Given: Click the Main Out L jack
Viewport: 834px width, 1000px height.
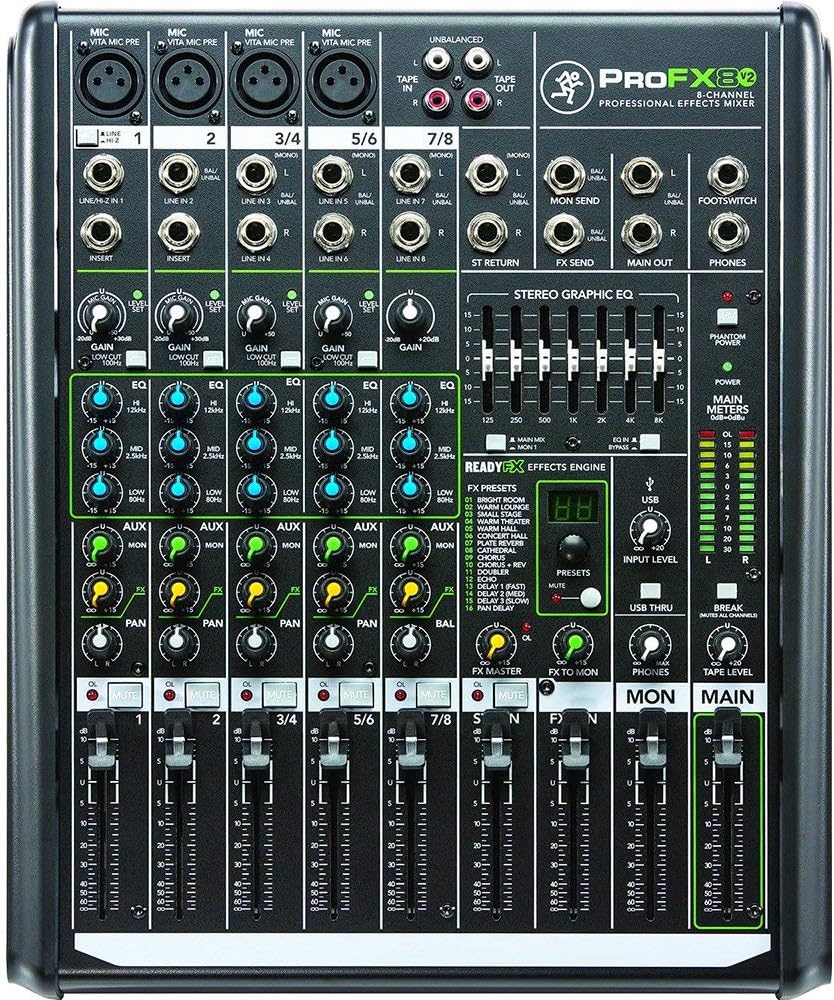Looking at the screenshot, I should click(641, 173).
